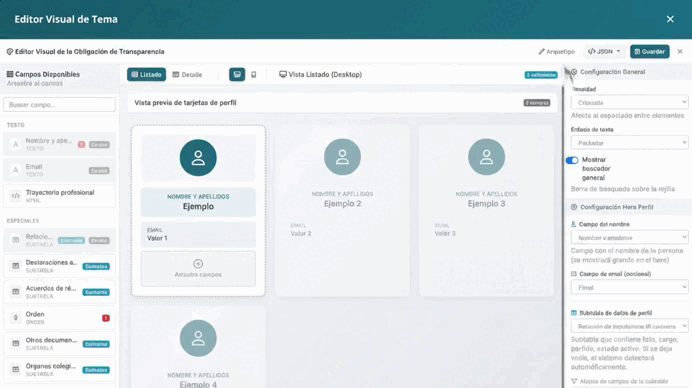Click the HTML code icon for Trayectoria profesional
Image resolution: width=692 pixels, height=388 pixels.
15,196
